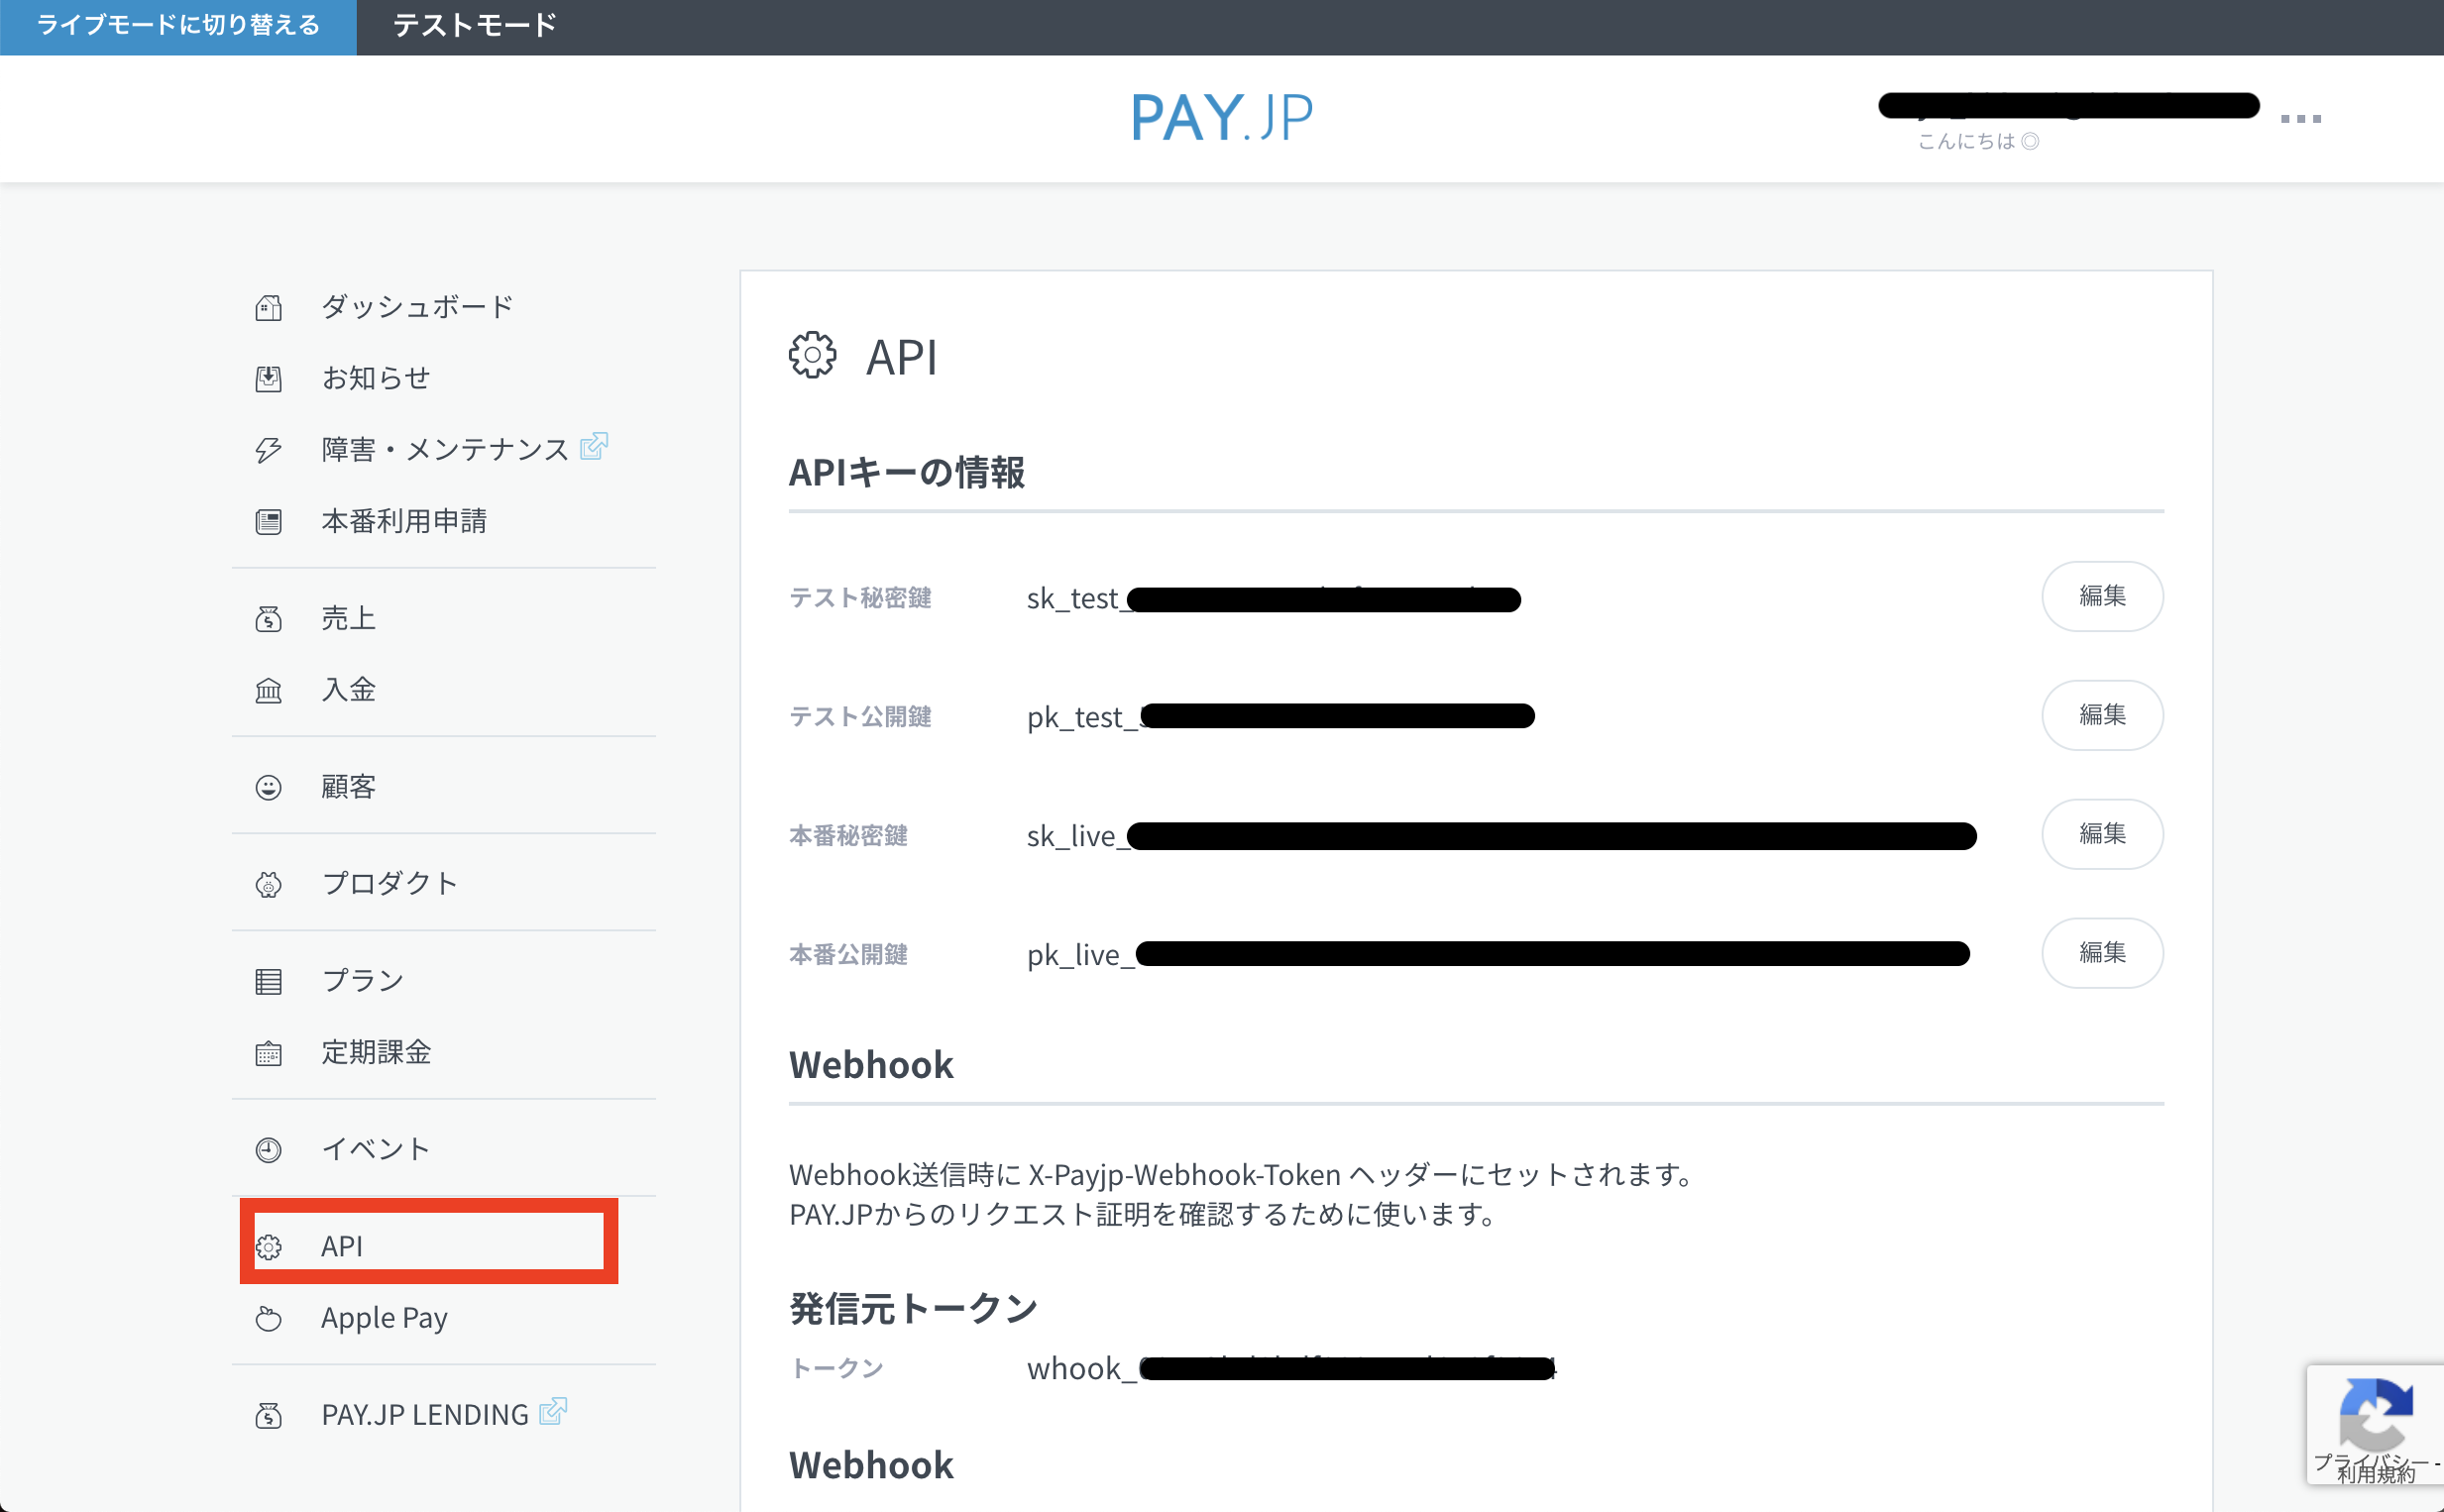
Task: Edit the テスト公開鍵 key
Action: coord(2102,715)
